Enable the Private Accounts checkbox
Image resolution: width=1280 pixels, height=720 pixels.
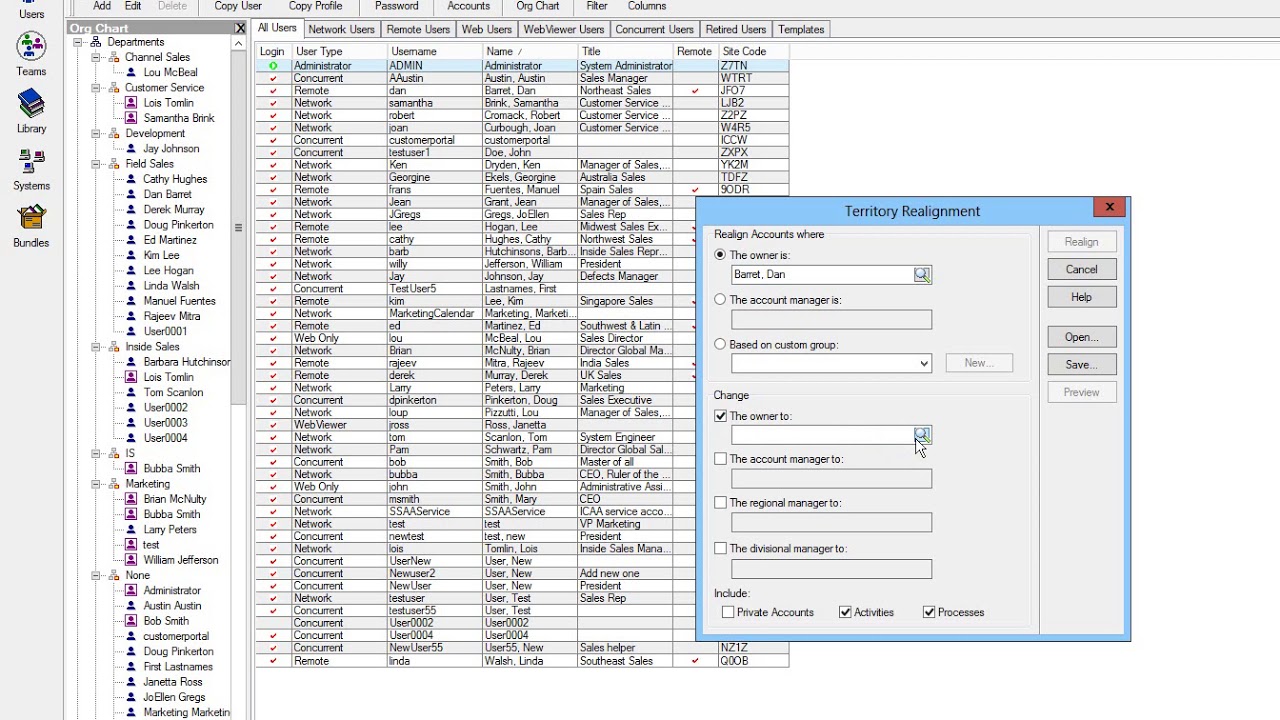pos(728,612)
